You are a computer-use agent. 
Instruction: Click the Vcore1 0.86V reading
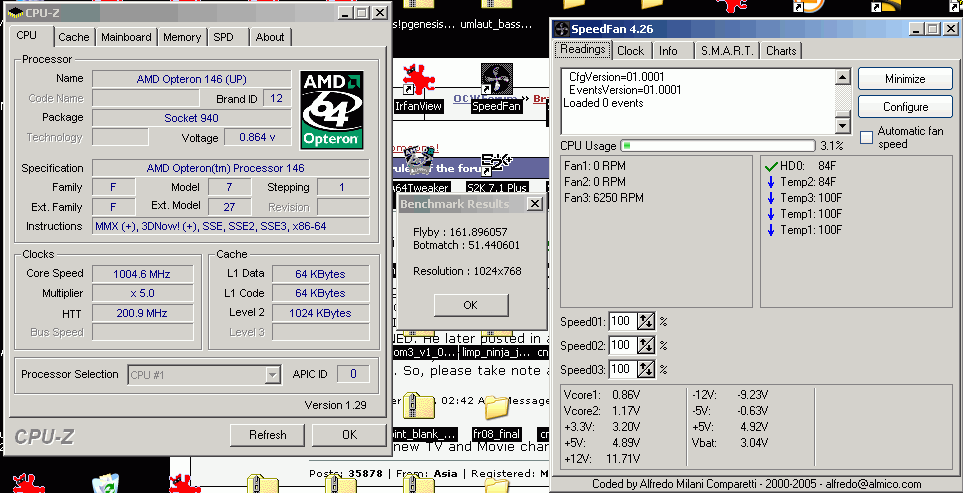[x=601, y=395]
